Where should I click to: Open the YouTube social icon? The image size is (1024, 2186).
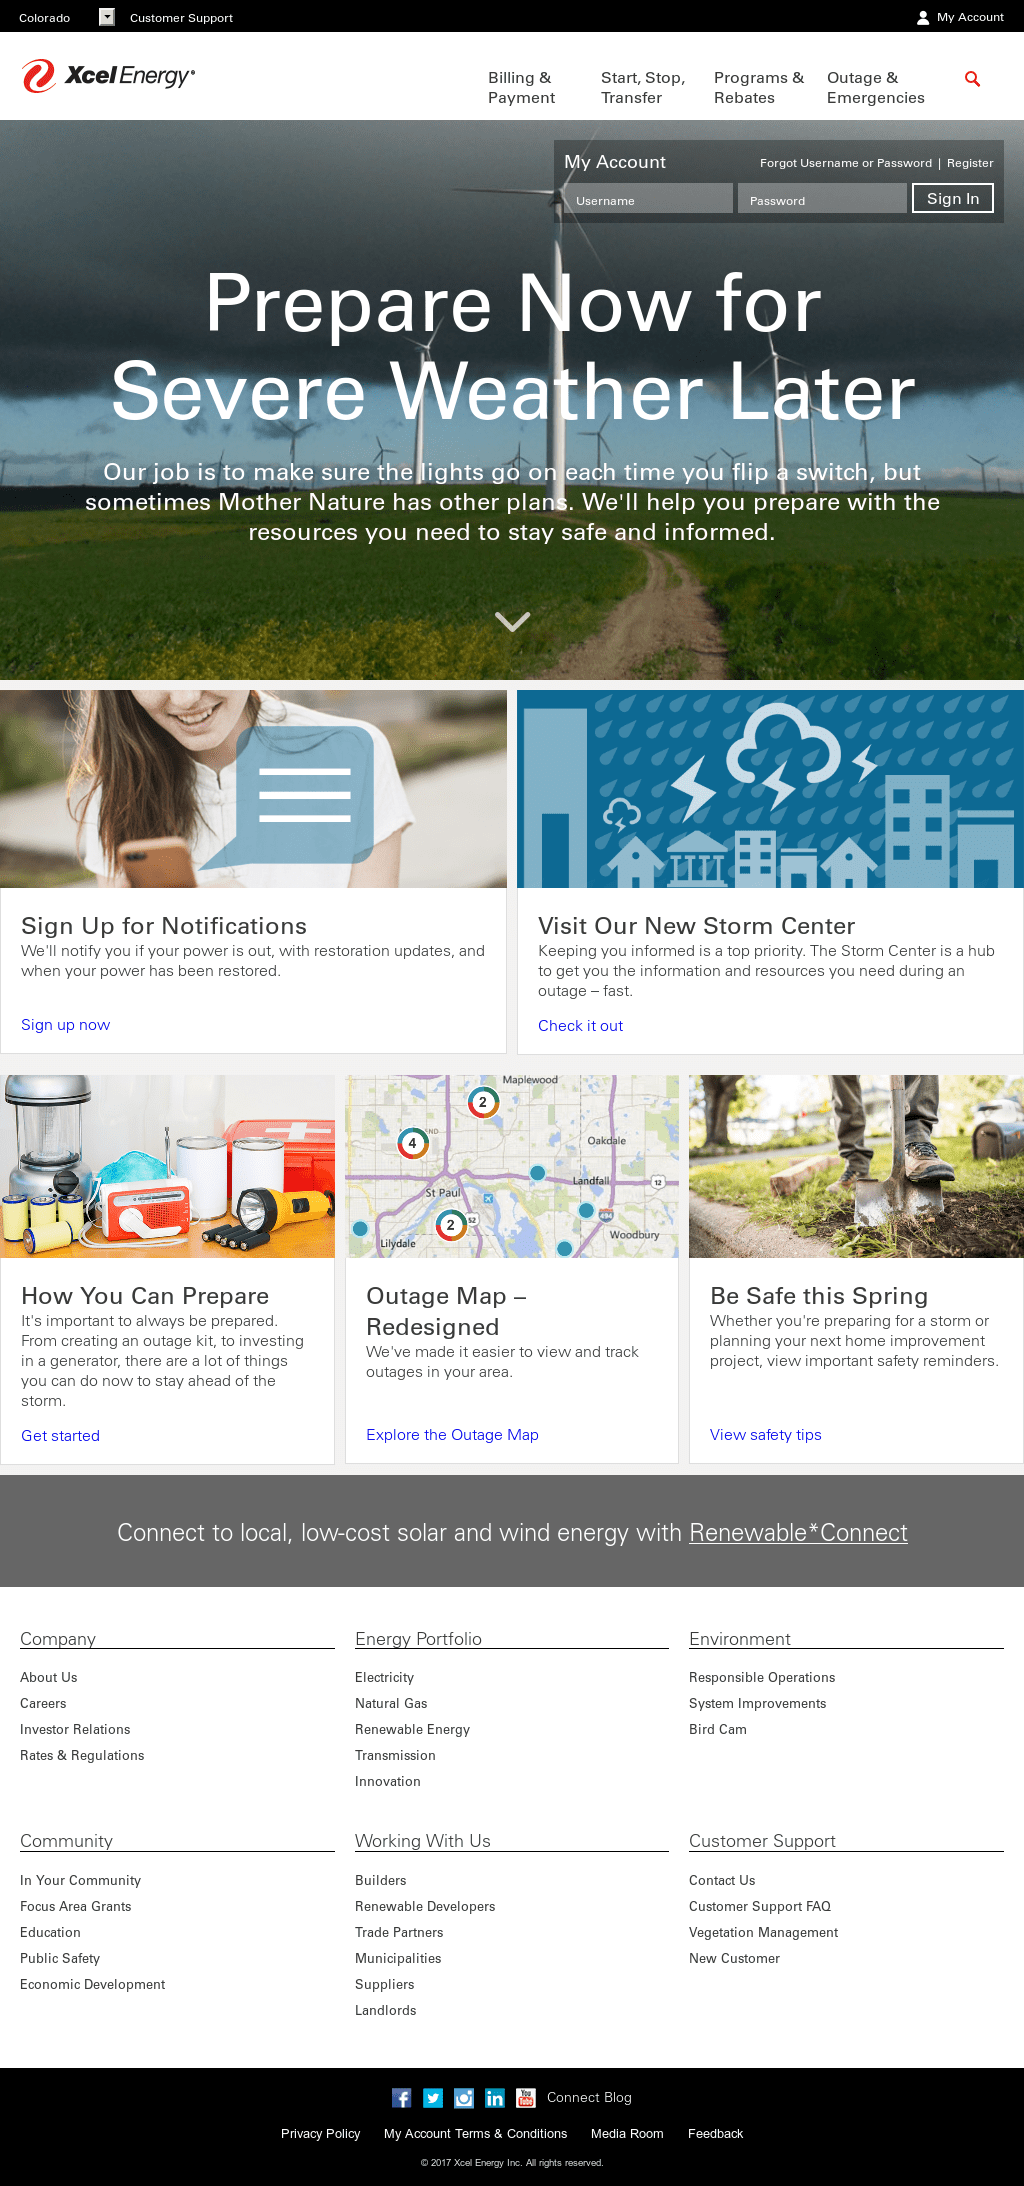526,2098
